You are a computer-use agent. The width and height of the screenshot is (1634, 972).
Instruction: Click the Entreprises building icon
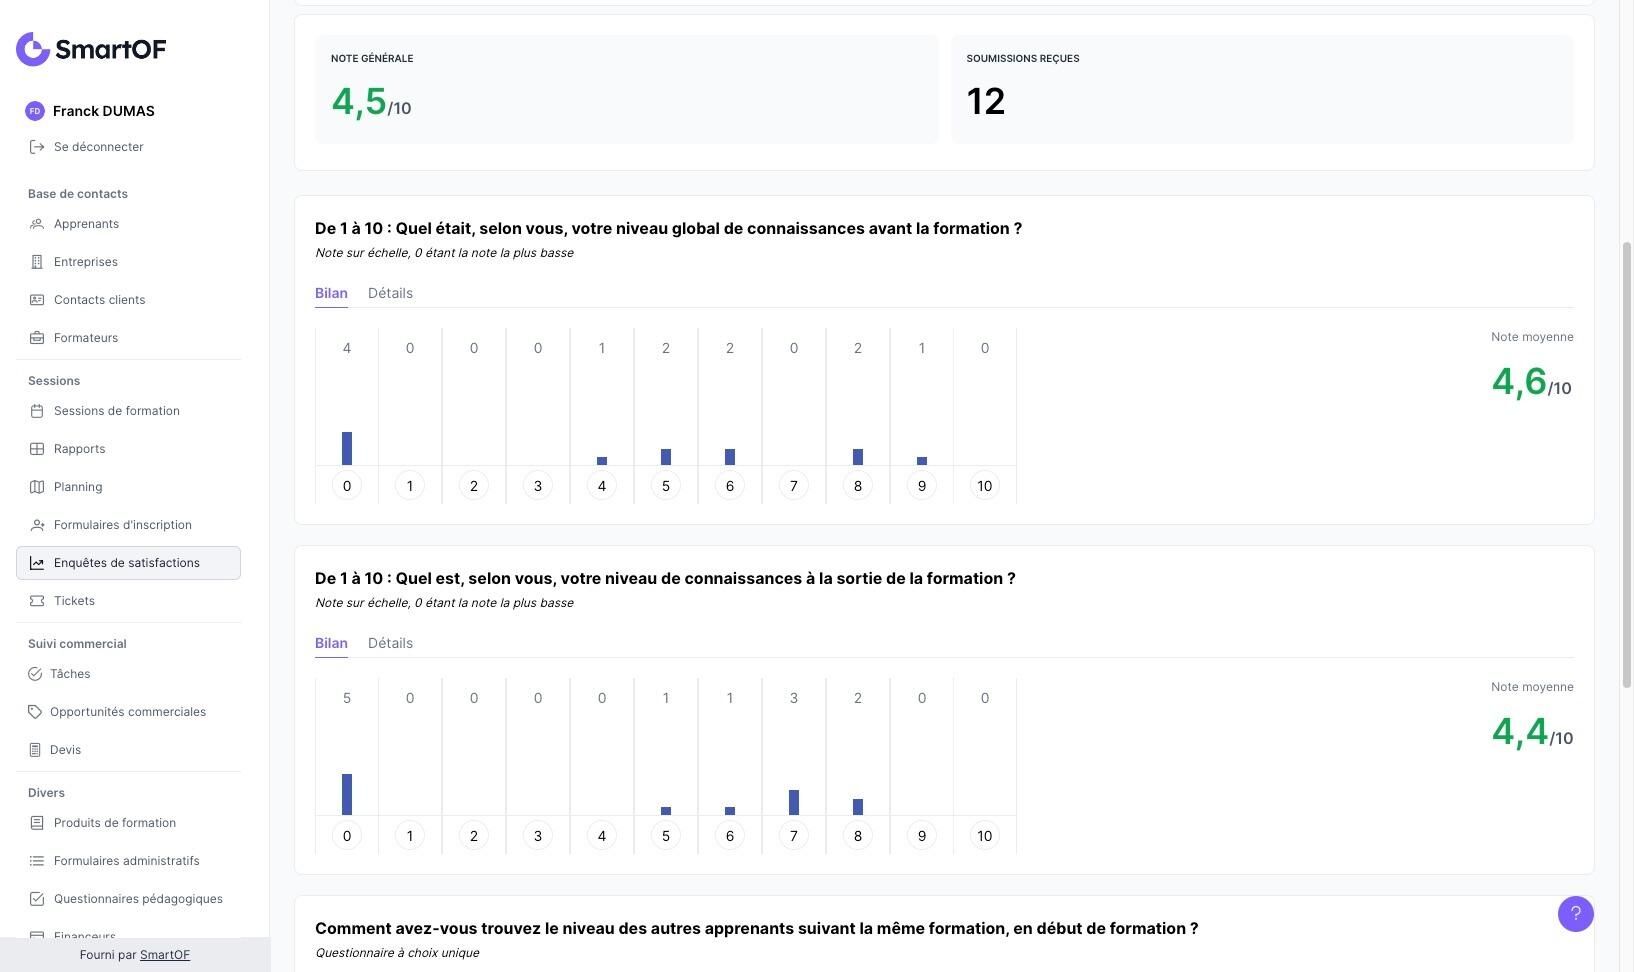point(37,262)
